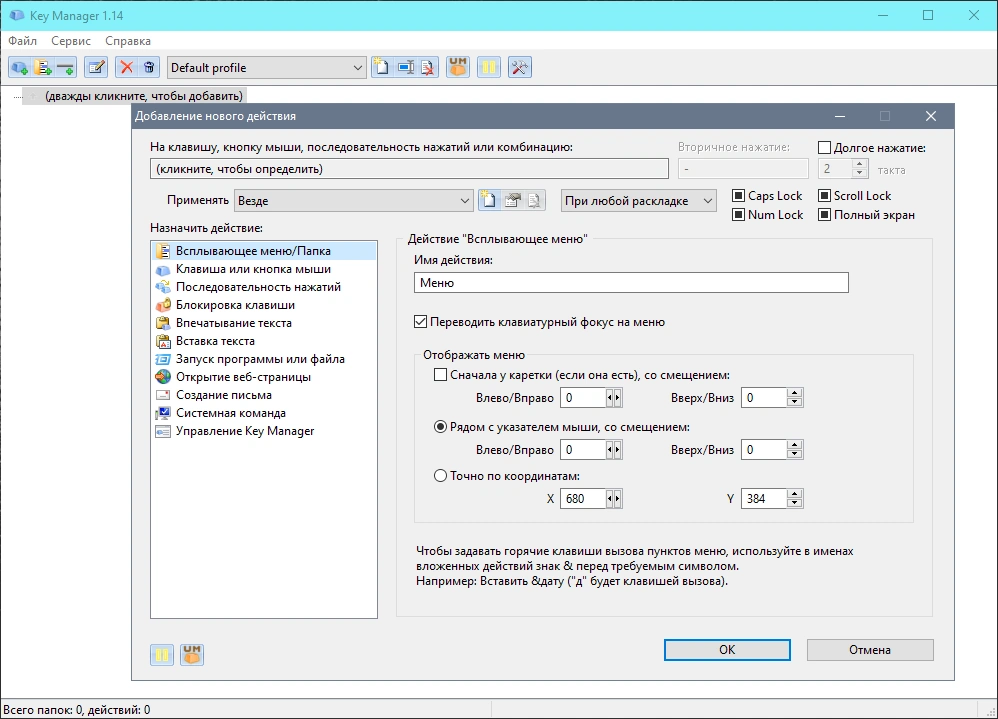Enable Сначала у каретки checkbox
The height and width of the screenshot is (719, 998).
(440, 375)
